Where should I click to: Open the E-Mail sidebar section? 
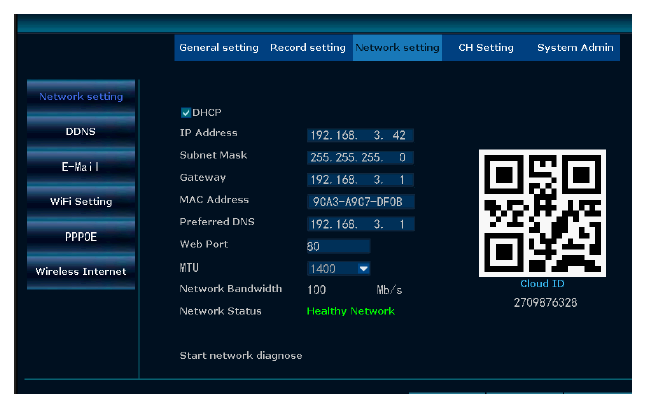81,166
